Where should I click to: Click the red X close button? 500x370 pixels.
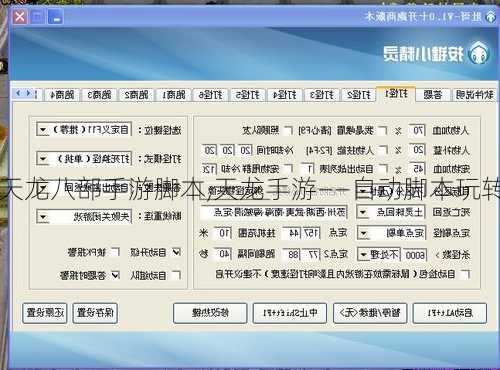(x=20, y=16)
